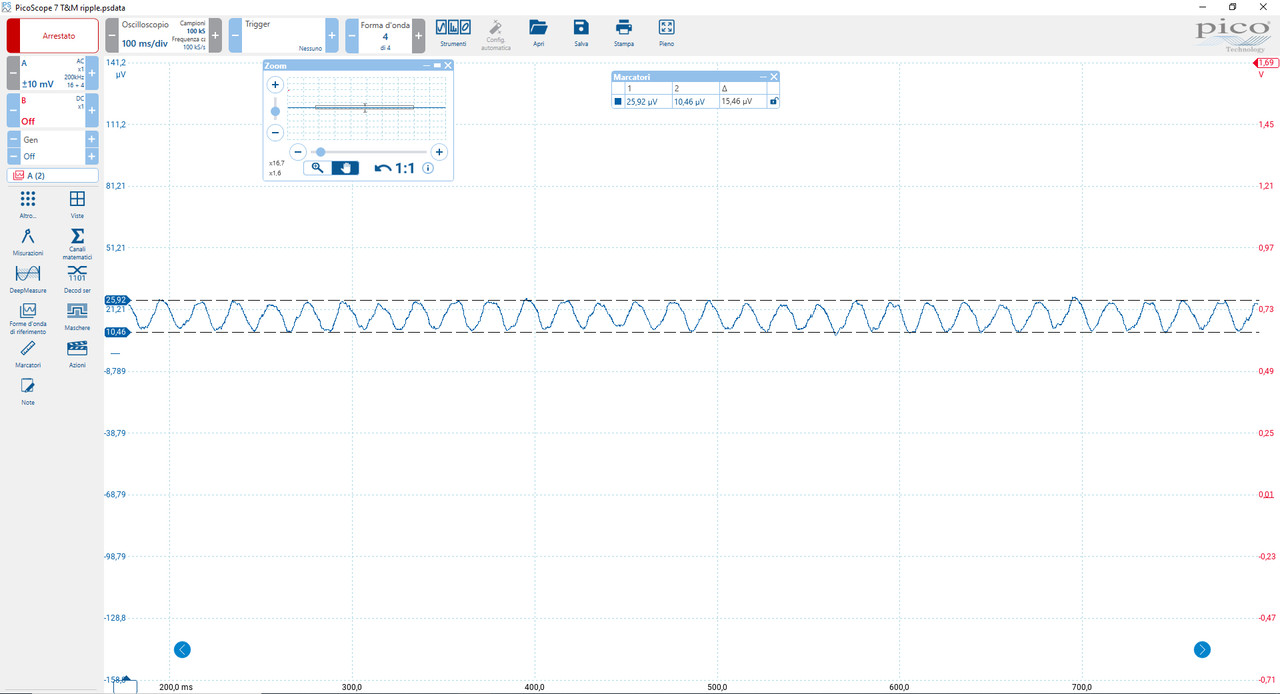Zoom out horizontally with the minus beside the Zoom panel's horizontal slider
The height and width of the screenshot is (694, 1280).
click(x=298, y=152)
